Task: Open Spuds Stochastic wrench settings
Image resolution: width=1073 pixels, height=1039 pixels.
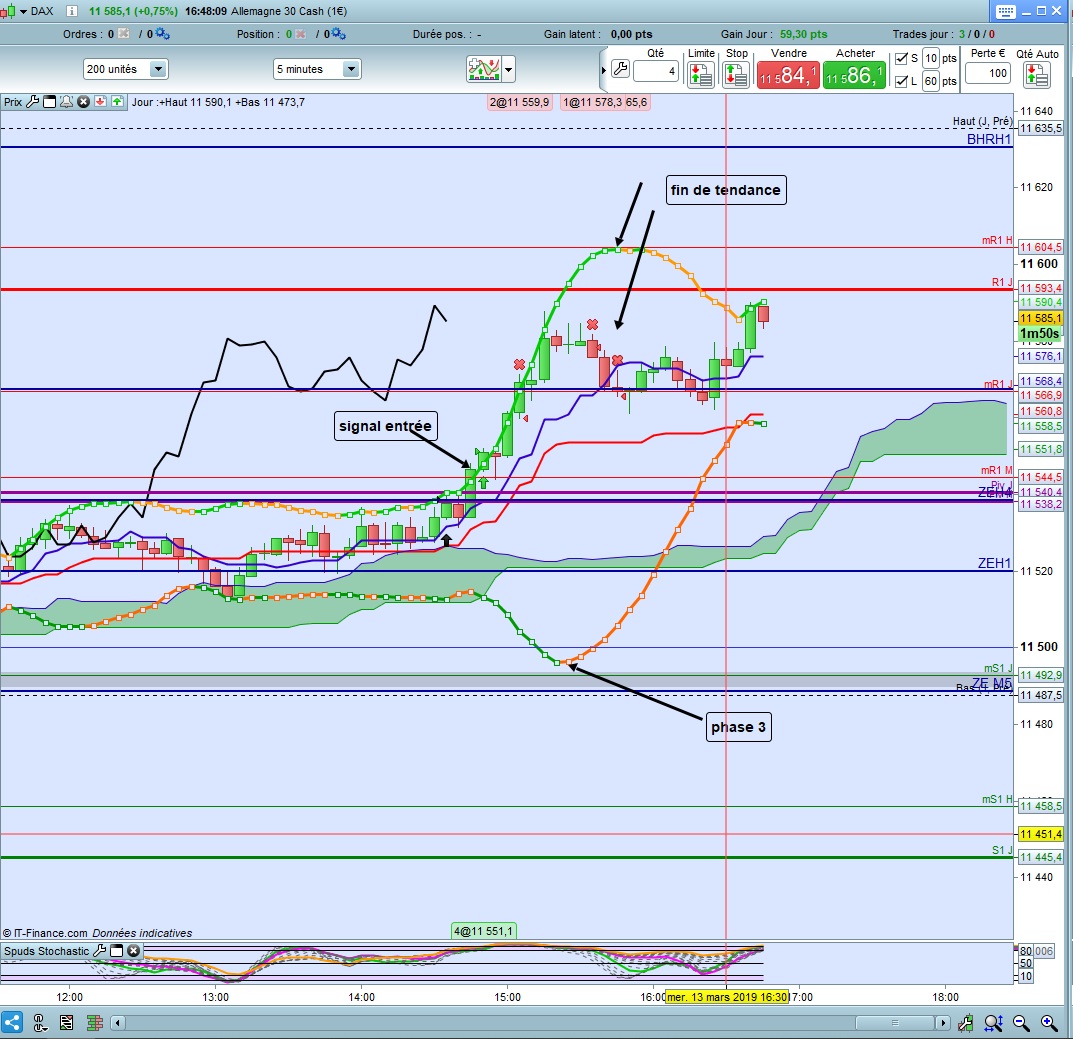Action: point(99,951)
